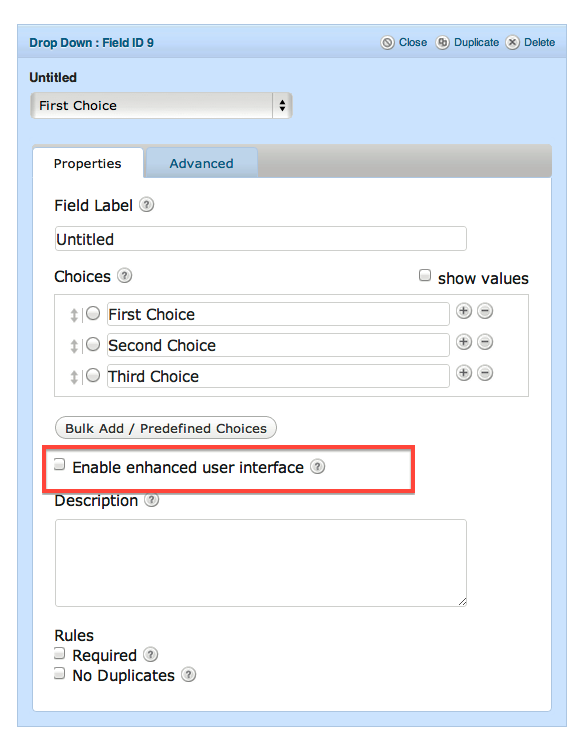Image resolution: width=587 pixels, height=745 pixels.
Task: Enable the enhanced user interface checkbox
Action: [x=59, y=464]
